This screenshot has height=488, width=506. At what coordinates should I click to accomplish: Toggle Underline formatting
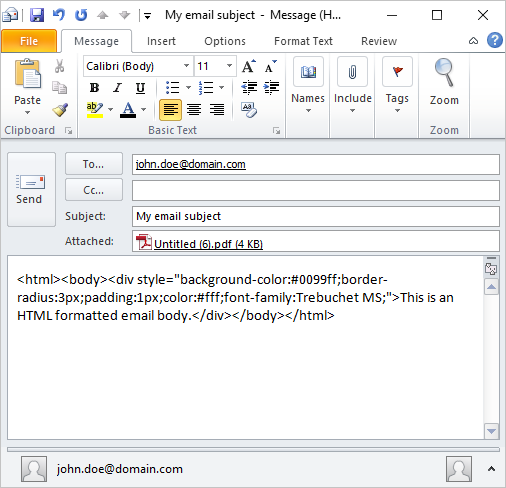[140, 88]
